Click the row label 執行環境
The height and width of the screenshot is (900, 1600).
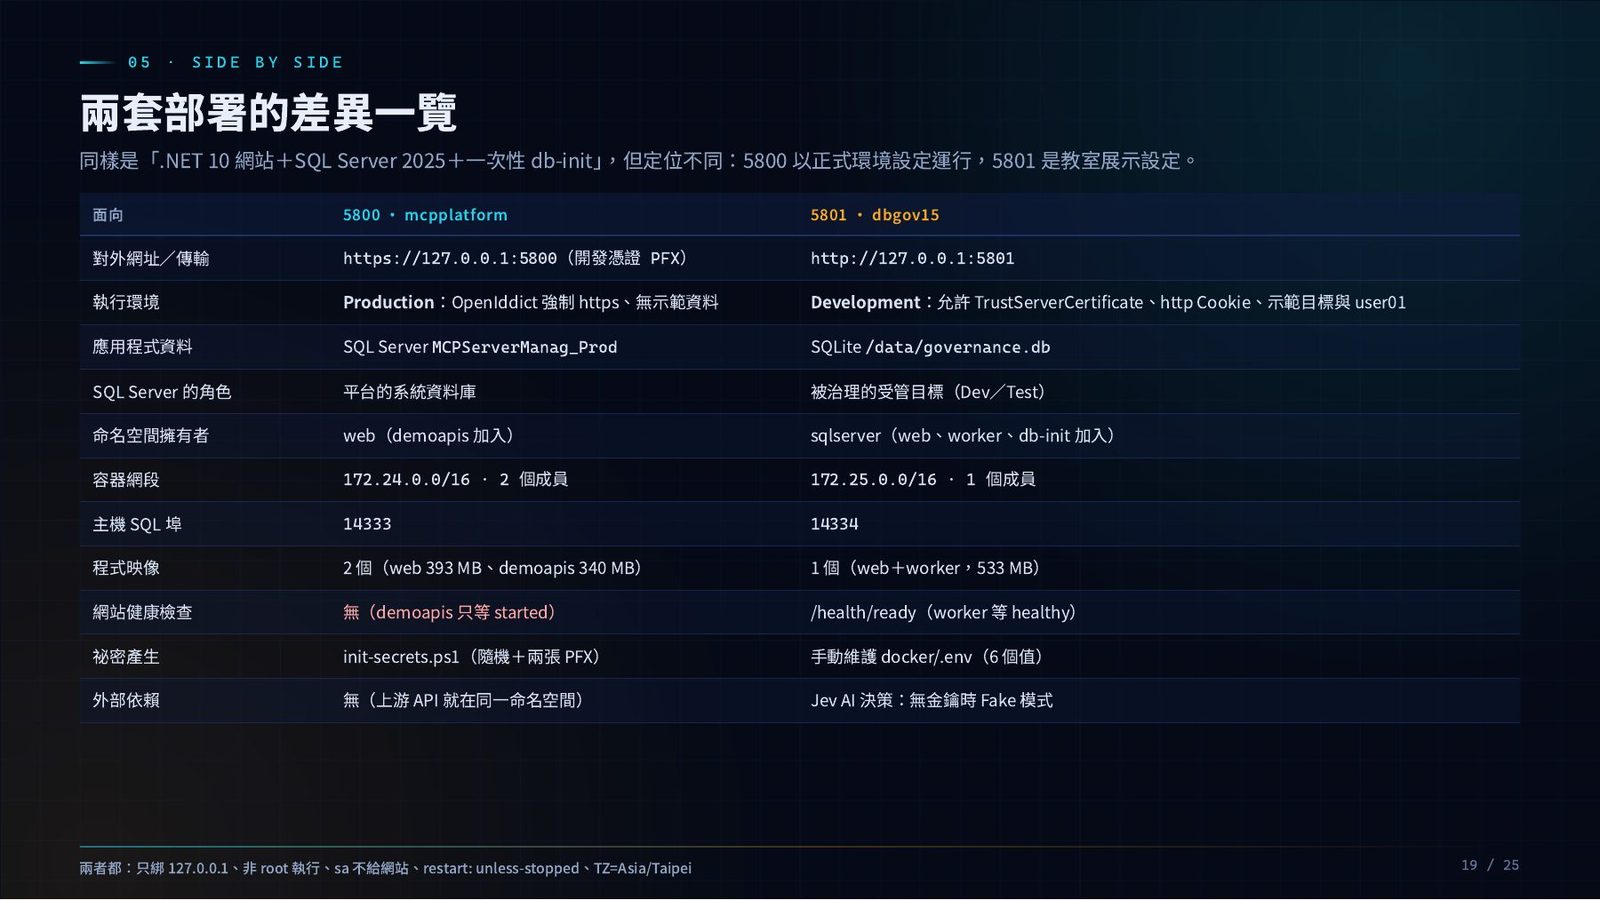pyautogui.click(x=126, y=302)
